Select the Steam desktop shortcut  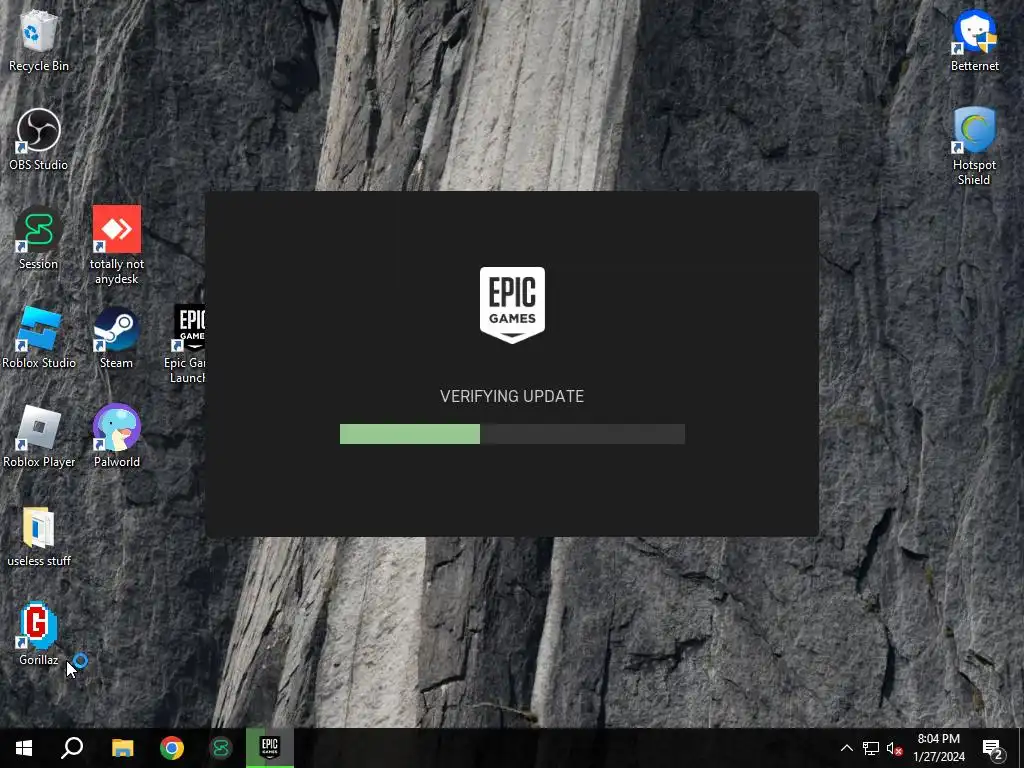point(116,337)
